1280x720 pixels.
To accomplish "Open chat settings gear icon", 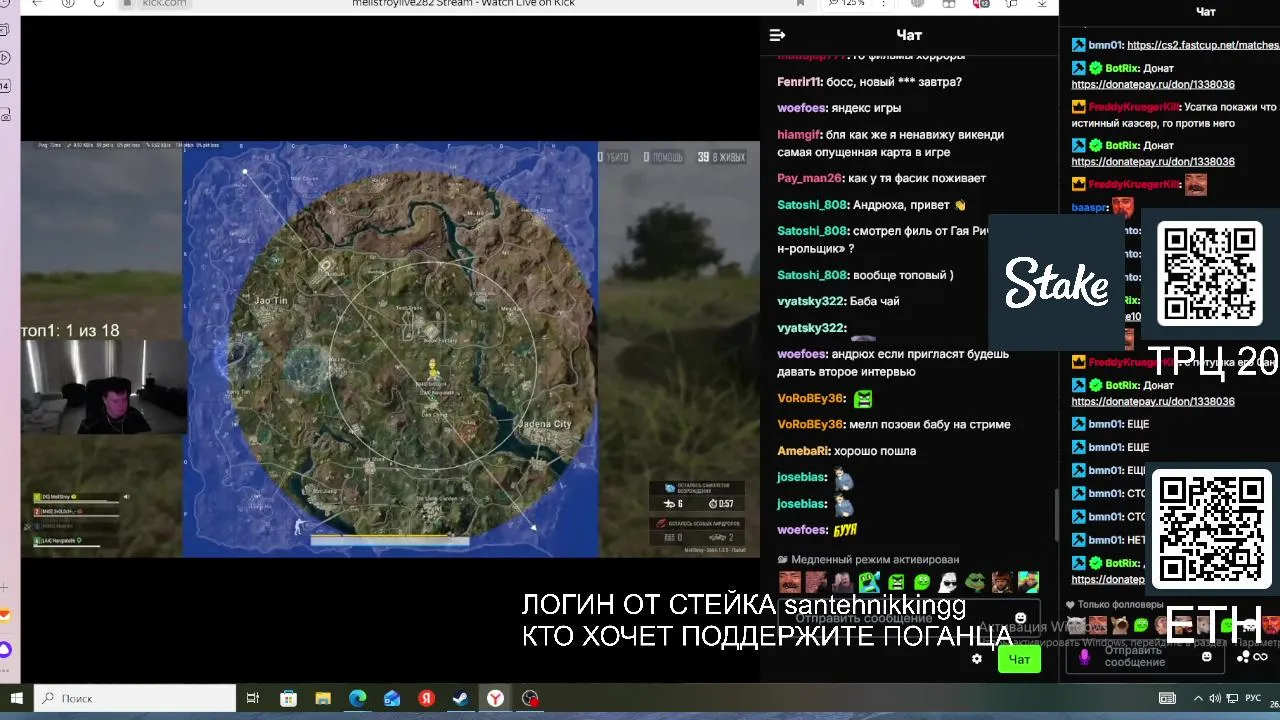I will click(x=977, y=659).
